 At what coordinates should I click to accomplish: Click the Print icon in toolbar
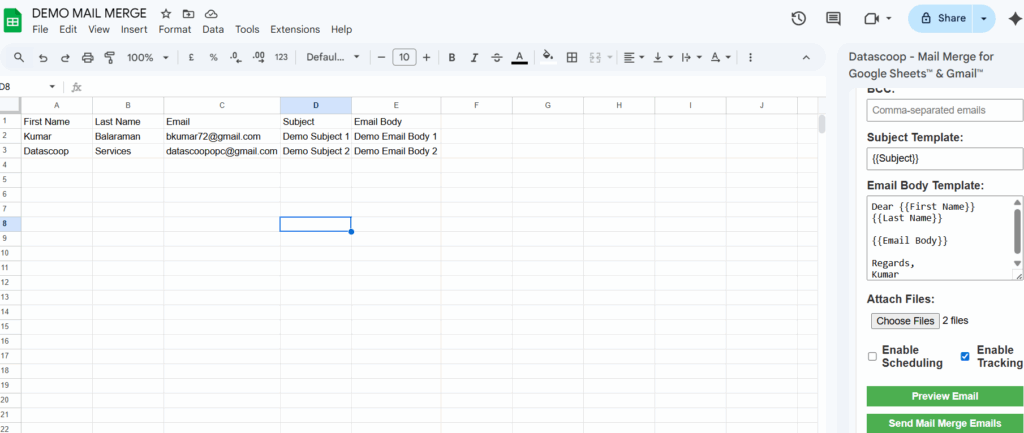tap(87, 58)
